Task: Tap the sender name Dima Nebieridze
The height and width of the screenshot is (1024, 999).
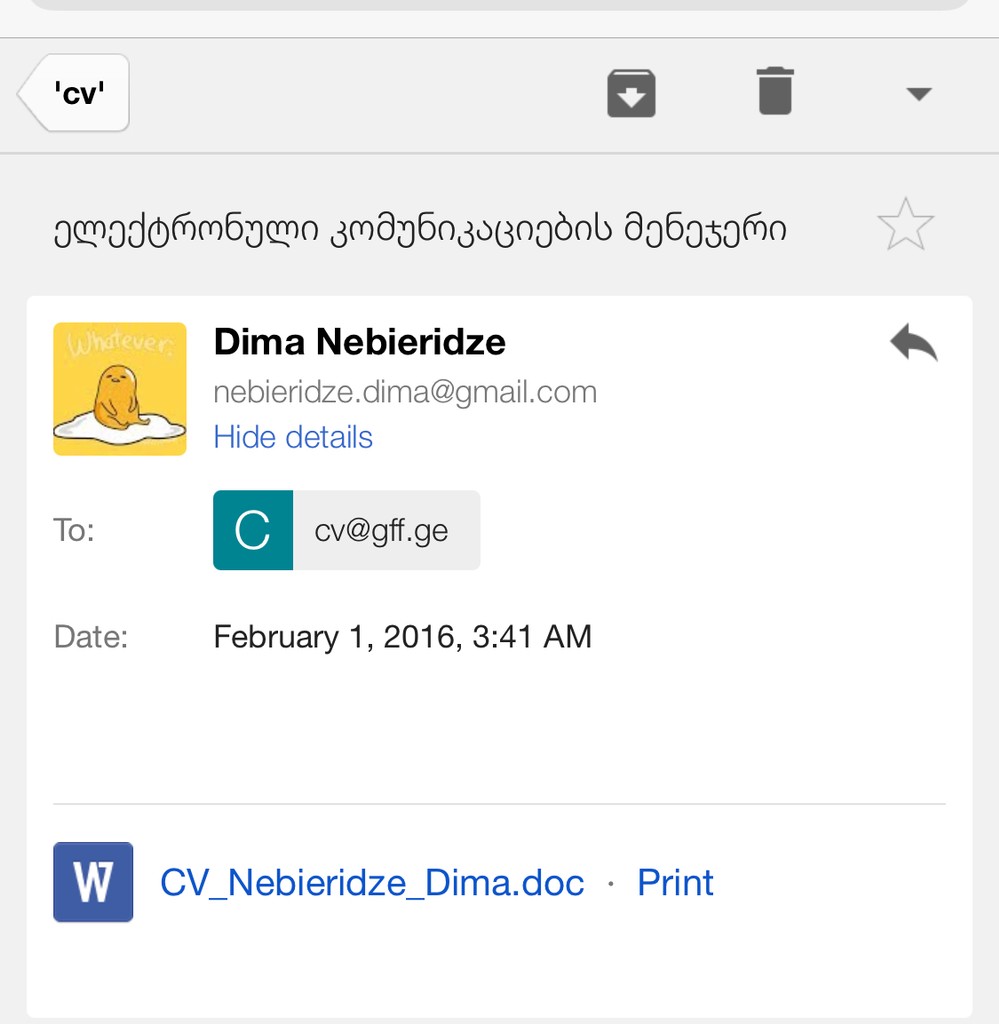Action: (x=359, y=342)
